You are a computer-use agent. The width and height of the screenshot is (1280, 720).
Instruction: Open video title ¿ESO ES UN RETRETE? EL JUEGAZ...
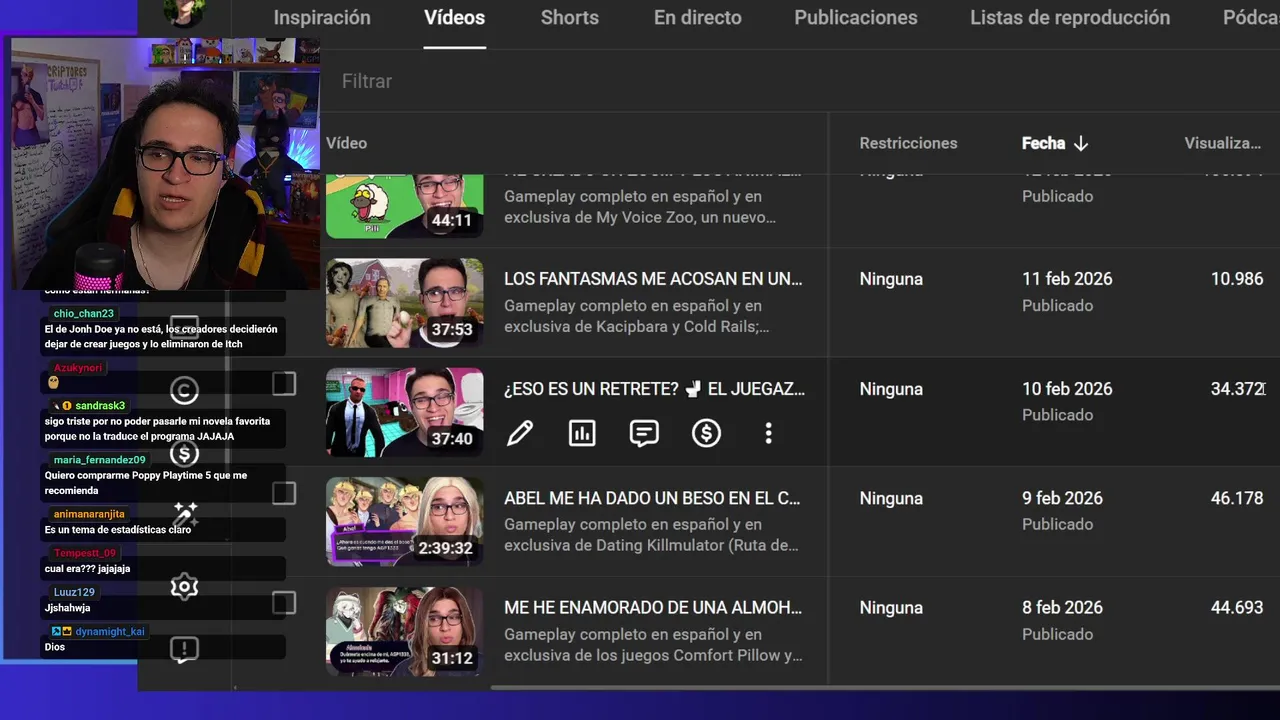(x=654, y=389)
